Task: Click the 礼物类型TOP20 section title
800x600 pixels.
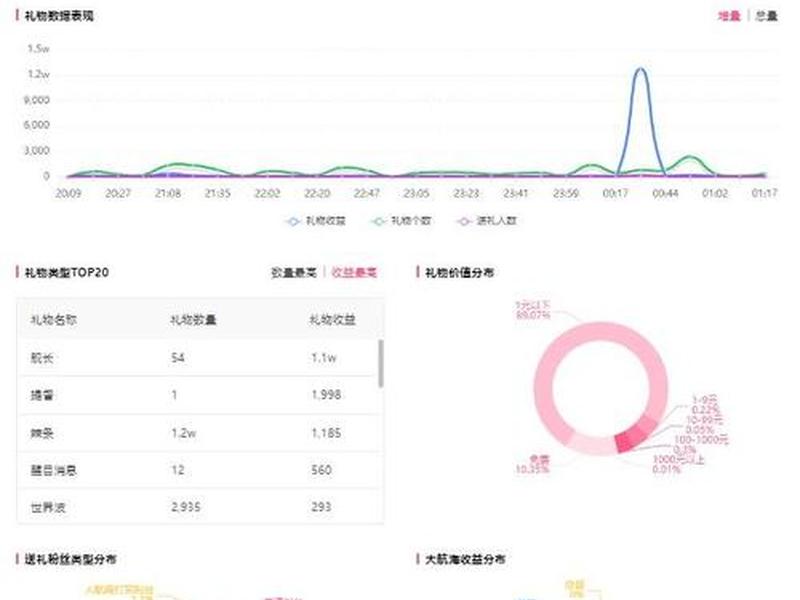Action: coord(67,272)
